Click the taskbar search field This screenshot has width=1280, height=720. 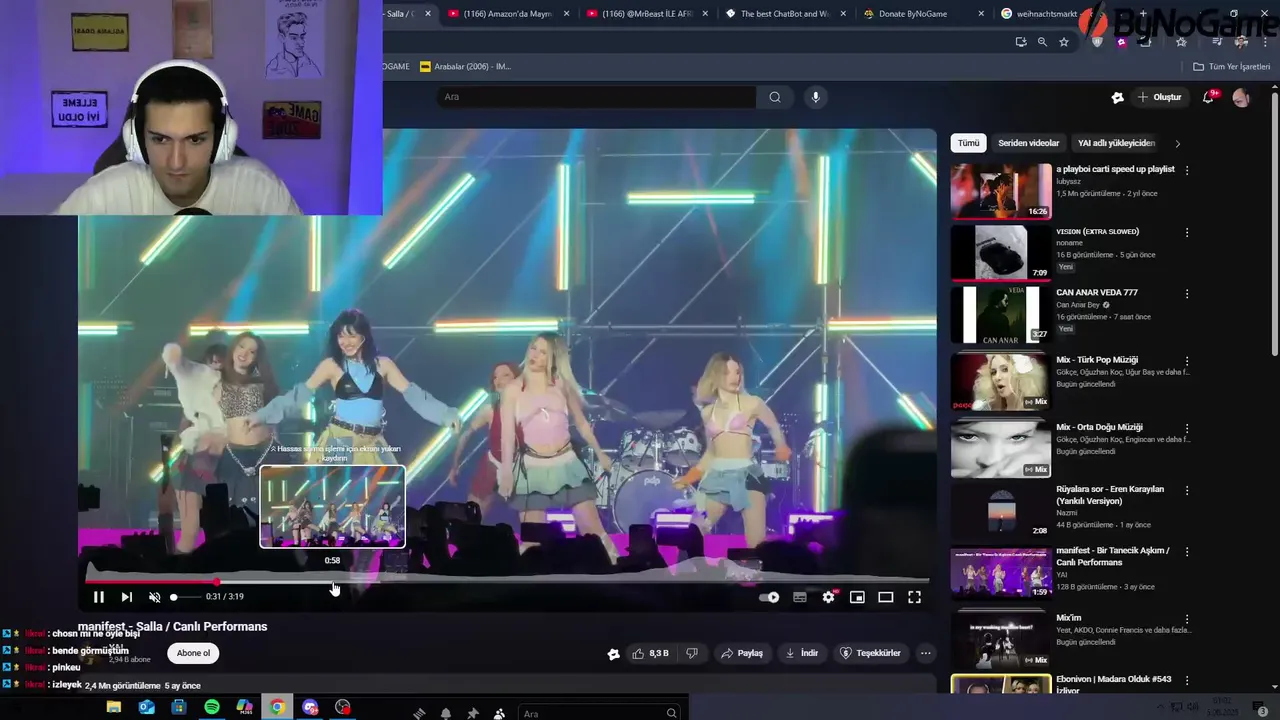[x=600, y=713]
